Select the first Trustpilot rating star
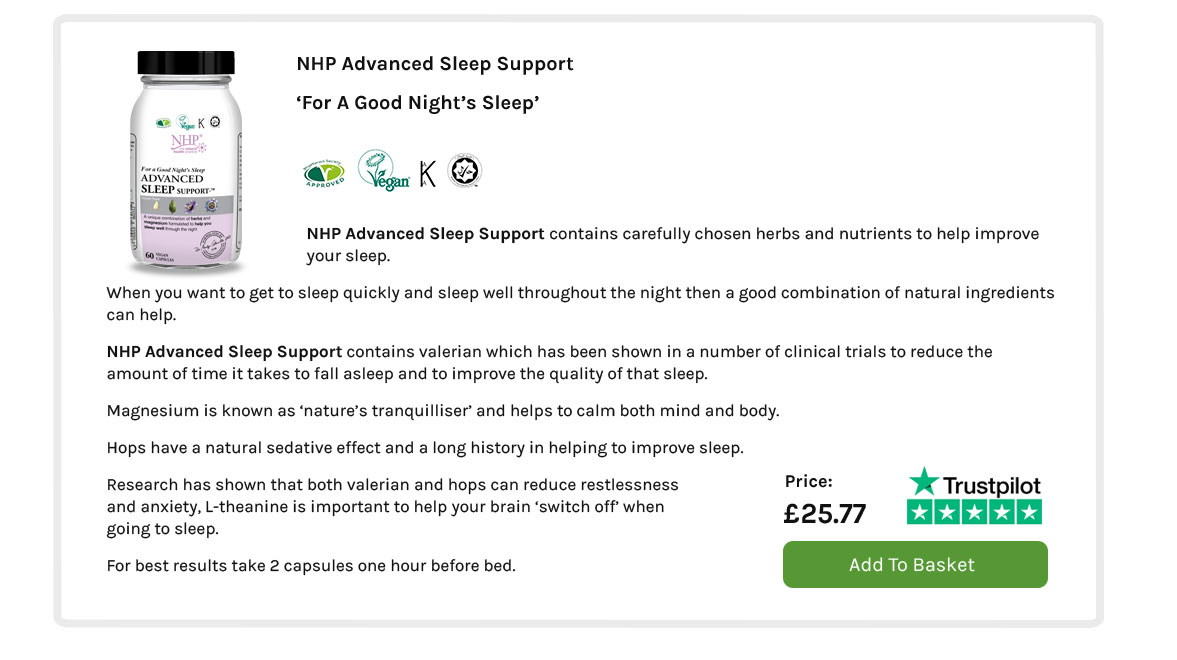The image size is (1177, 660). point(920,512)
